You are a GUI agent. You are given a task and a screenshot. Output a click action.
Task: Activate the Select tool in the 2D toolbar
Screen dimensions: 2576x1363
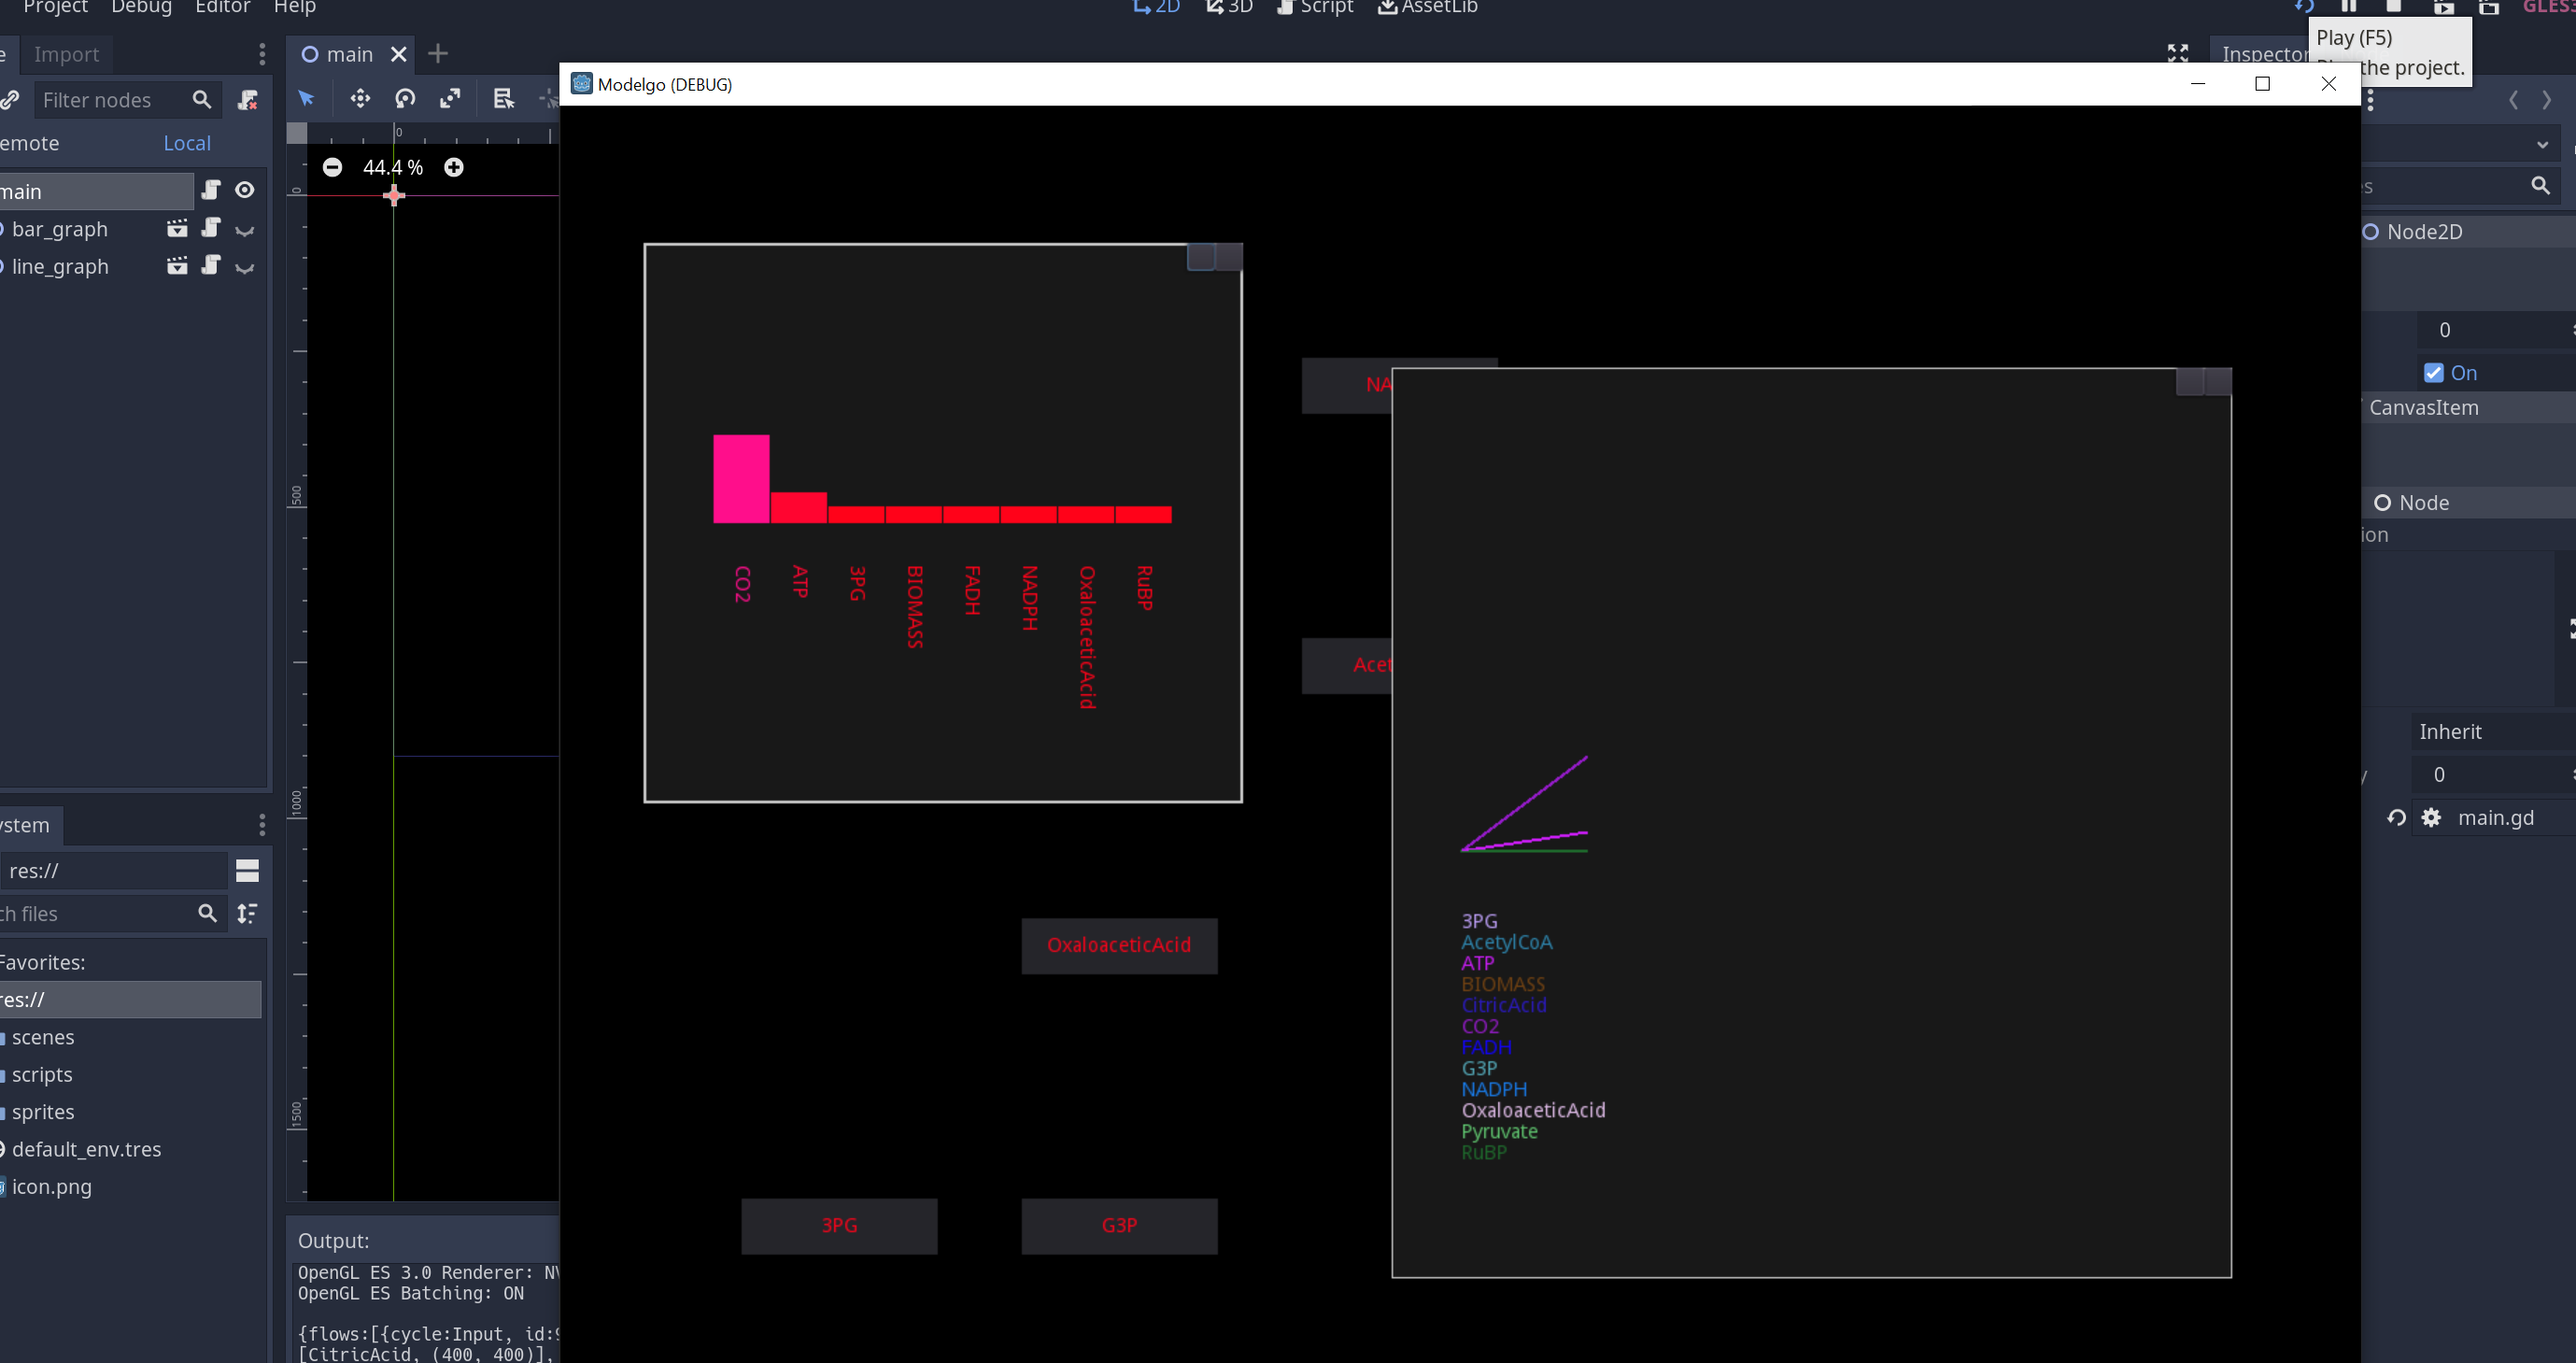306,98
